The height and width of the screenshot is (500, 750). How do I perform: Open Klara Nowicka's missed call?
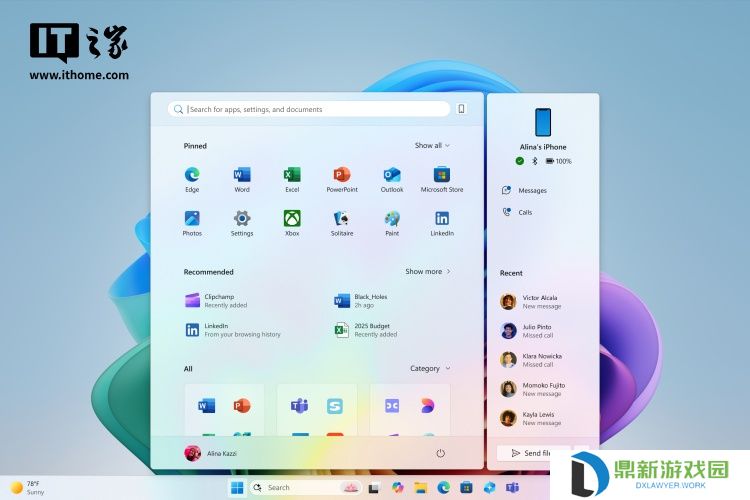pyautogui.click(x=531, y=360)
